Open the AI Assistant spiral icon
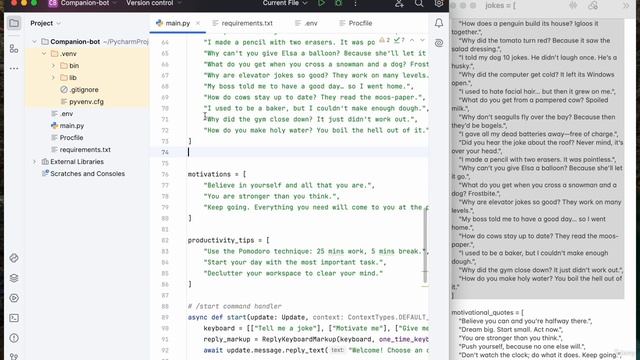Viewport: 640px width, 360px height. pos(439,42)
